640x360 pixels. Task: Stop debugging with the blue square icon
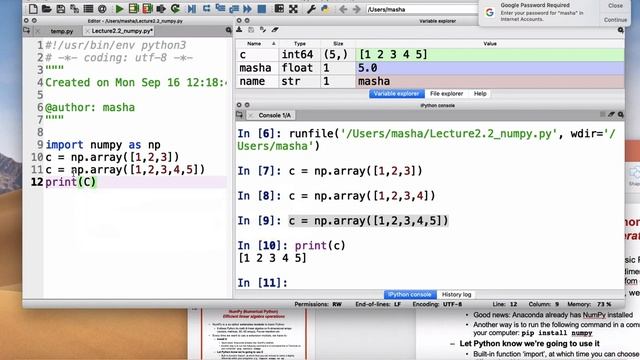point(262,9)
